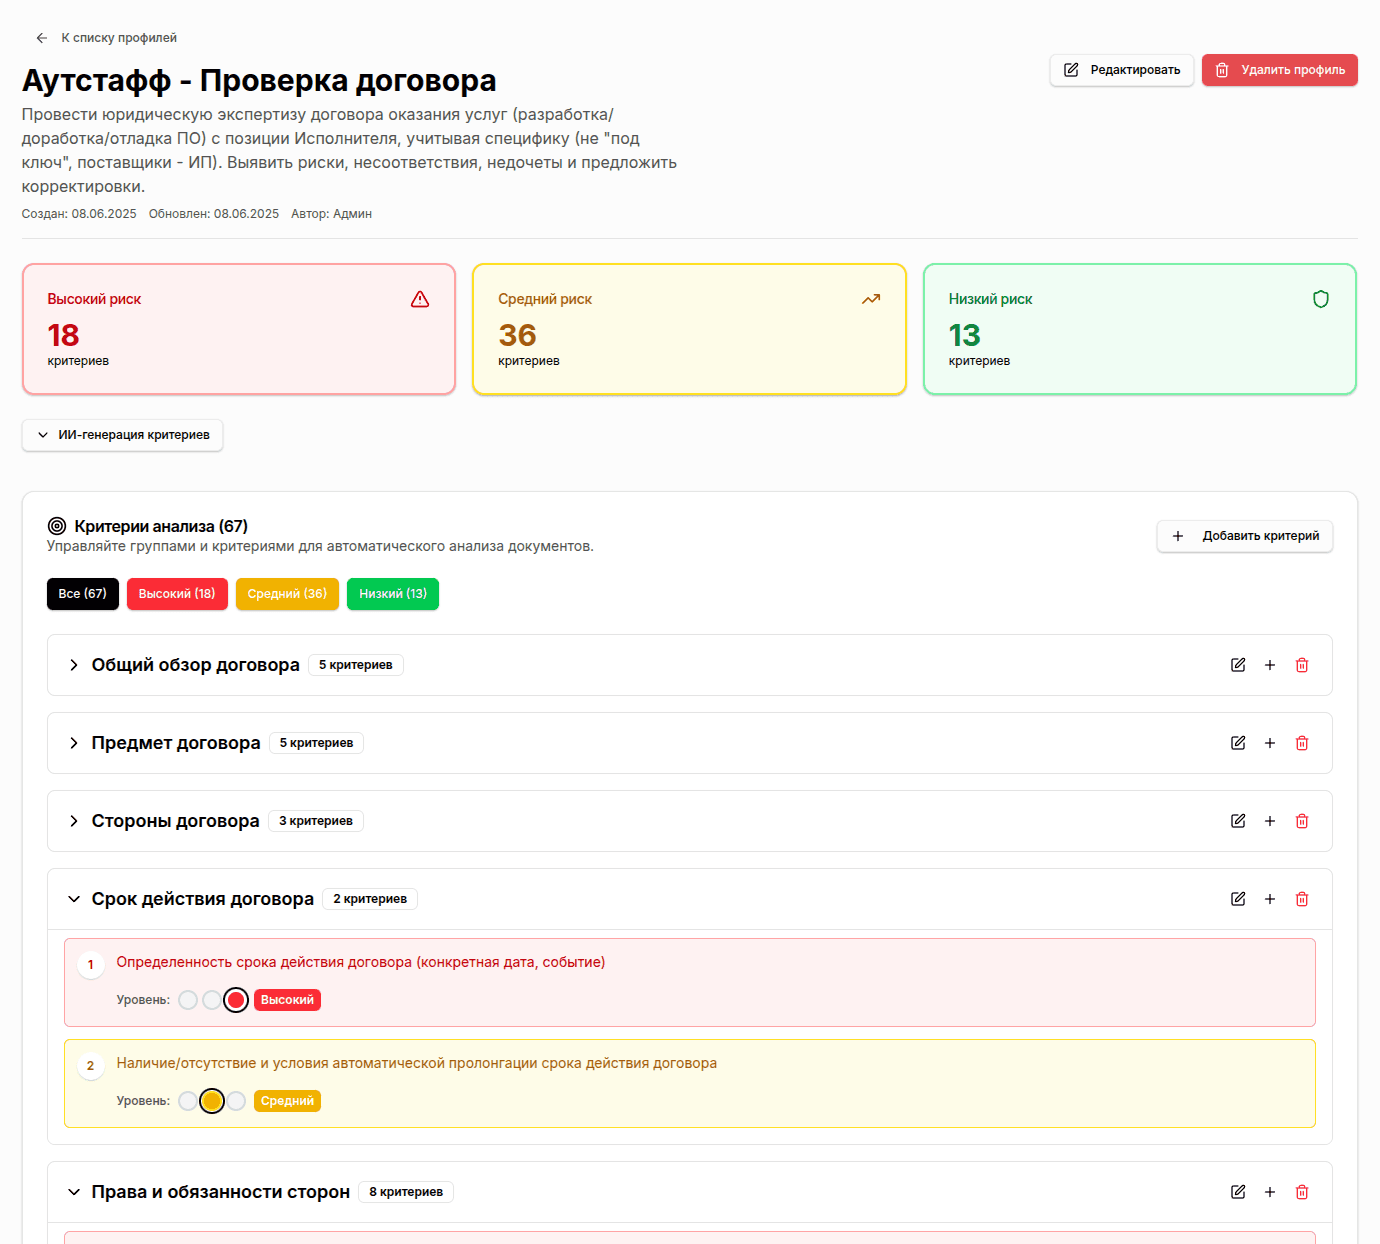Click the '2 критериев' badge of 'Срок действия договора'

(x=370, y=899)
